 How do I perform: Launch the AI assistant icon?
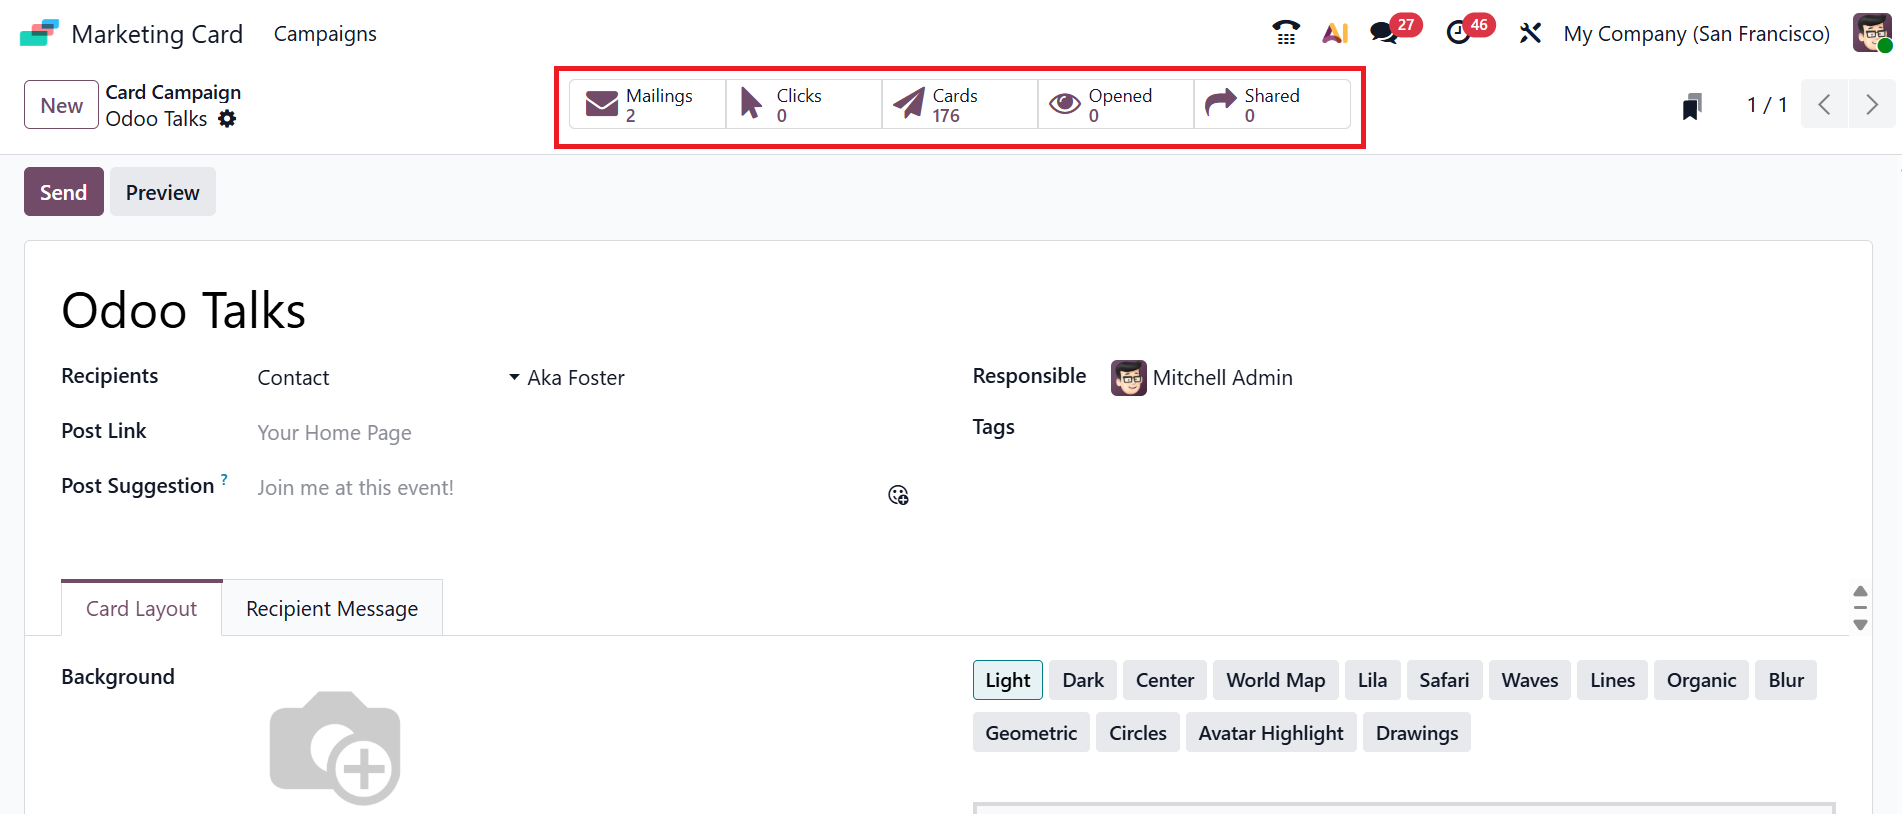click(x=1335, y=33)
